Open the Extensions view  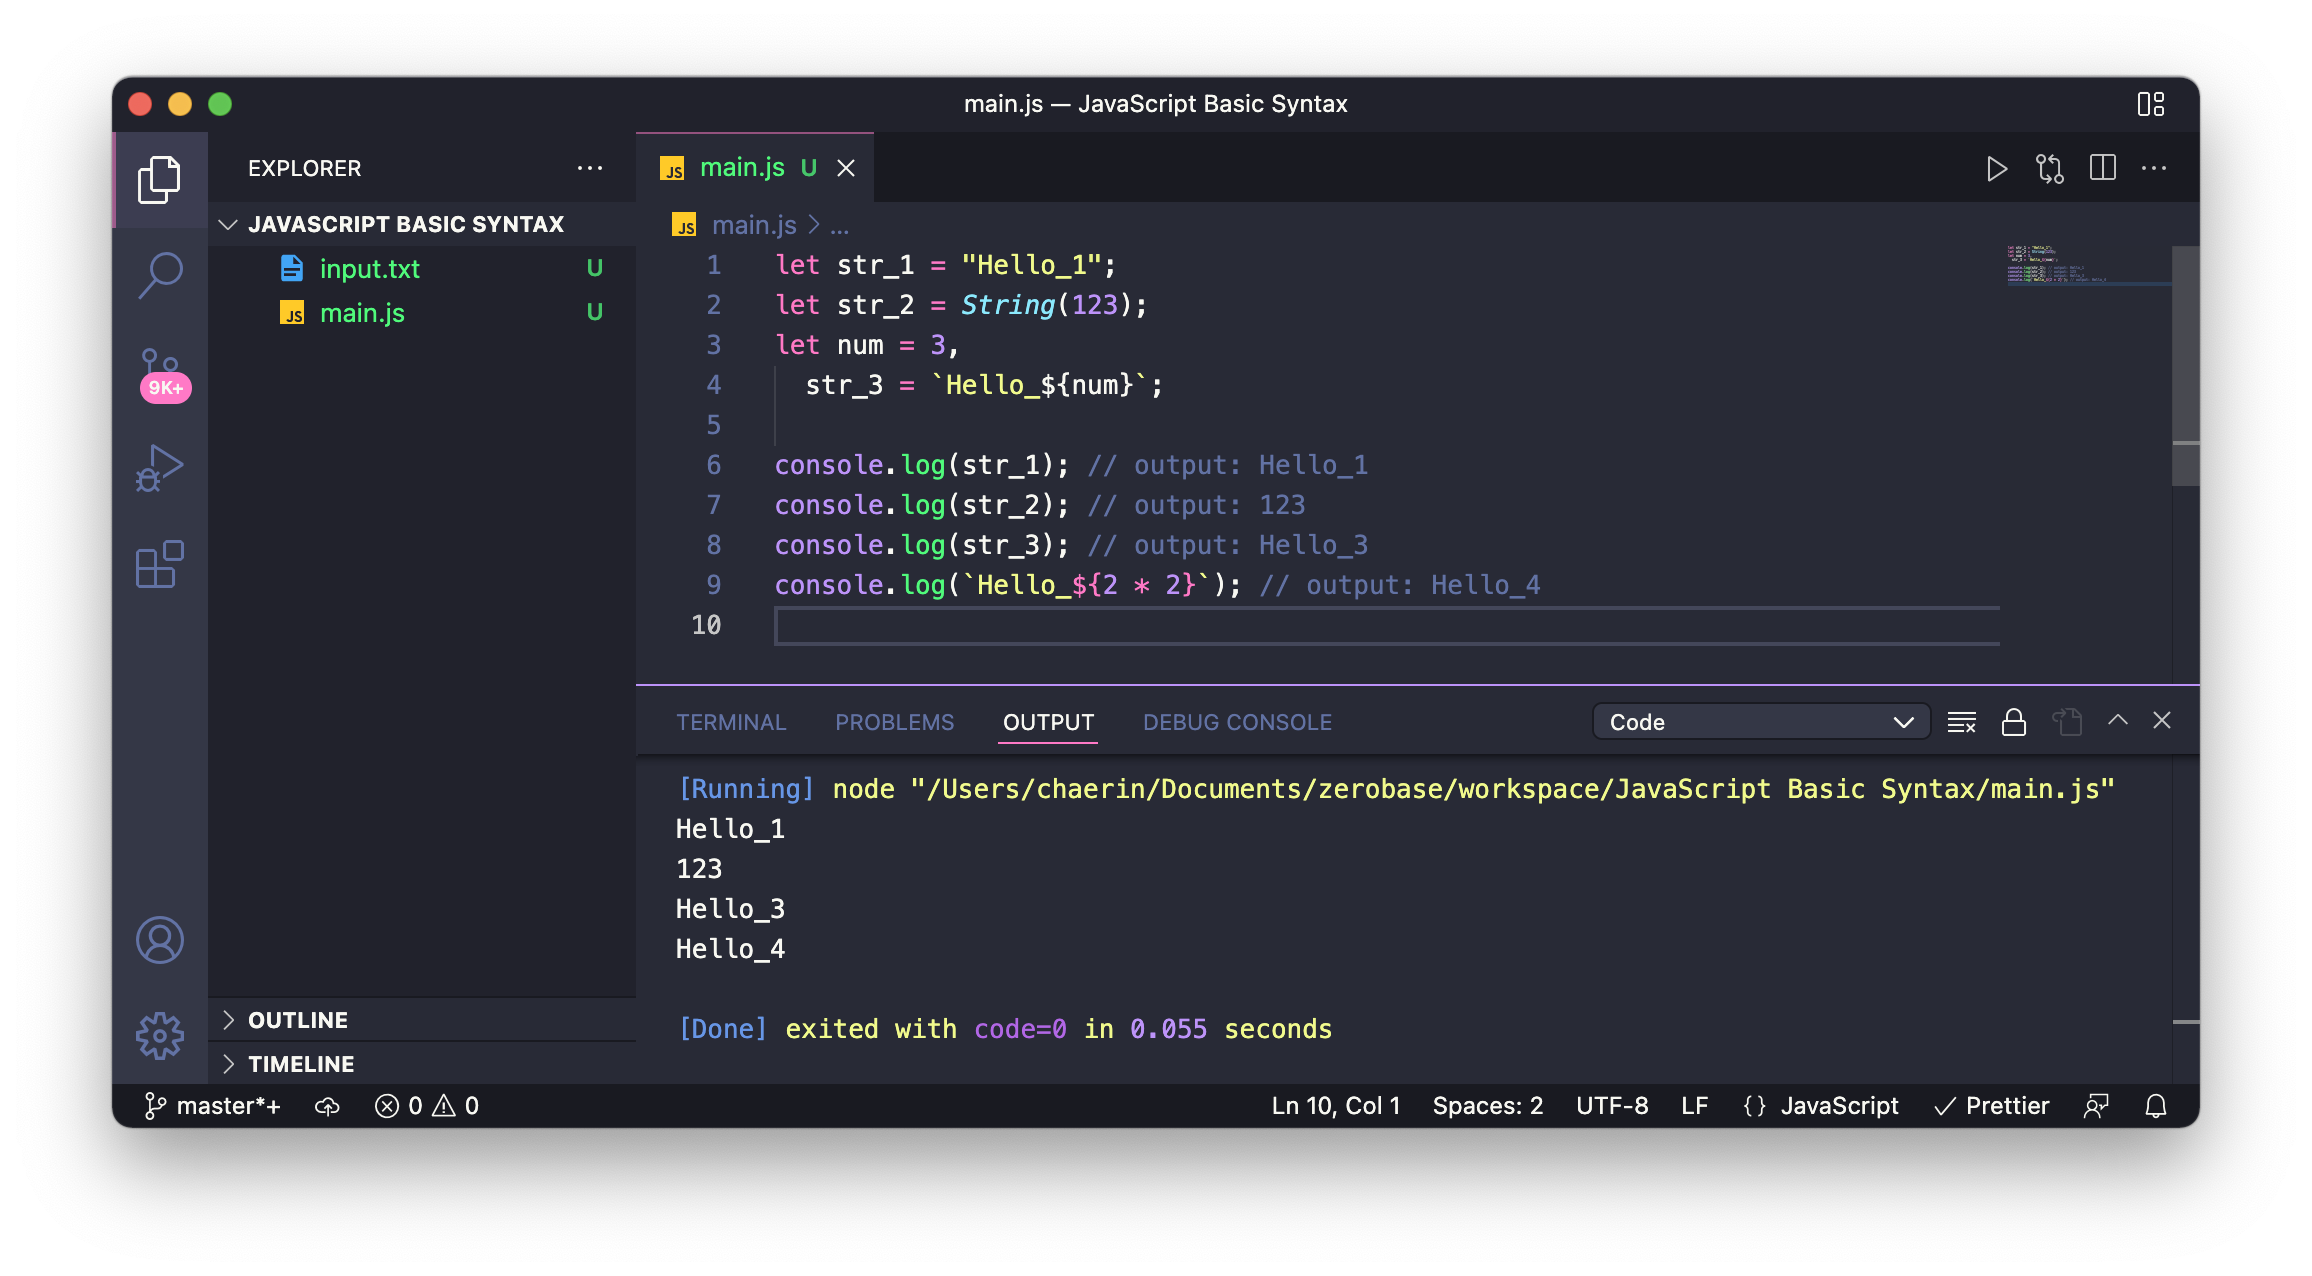pyautogui.click(x=160, y=565)
